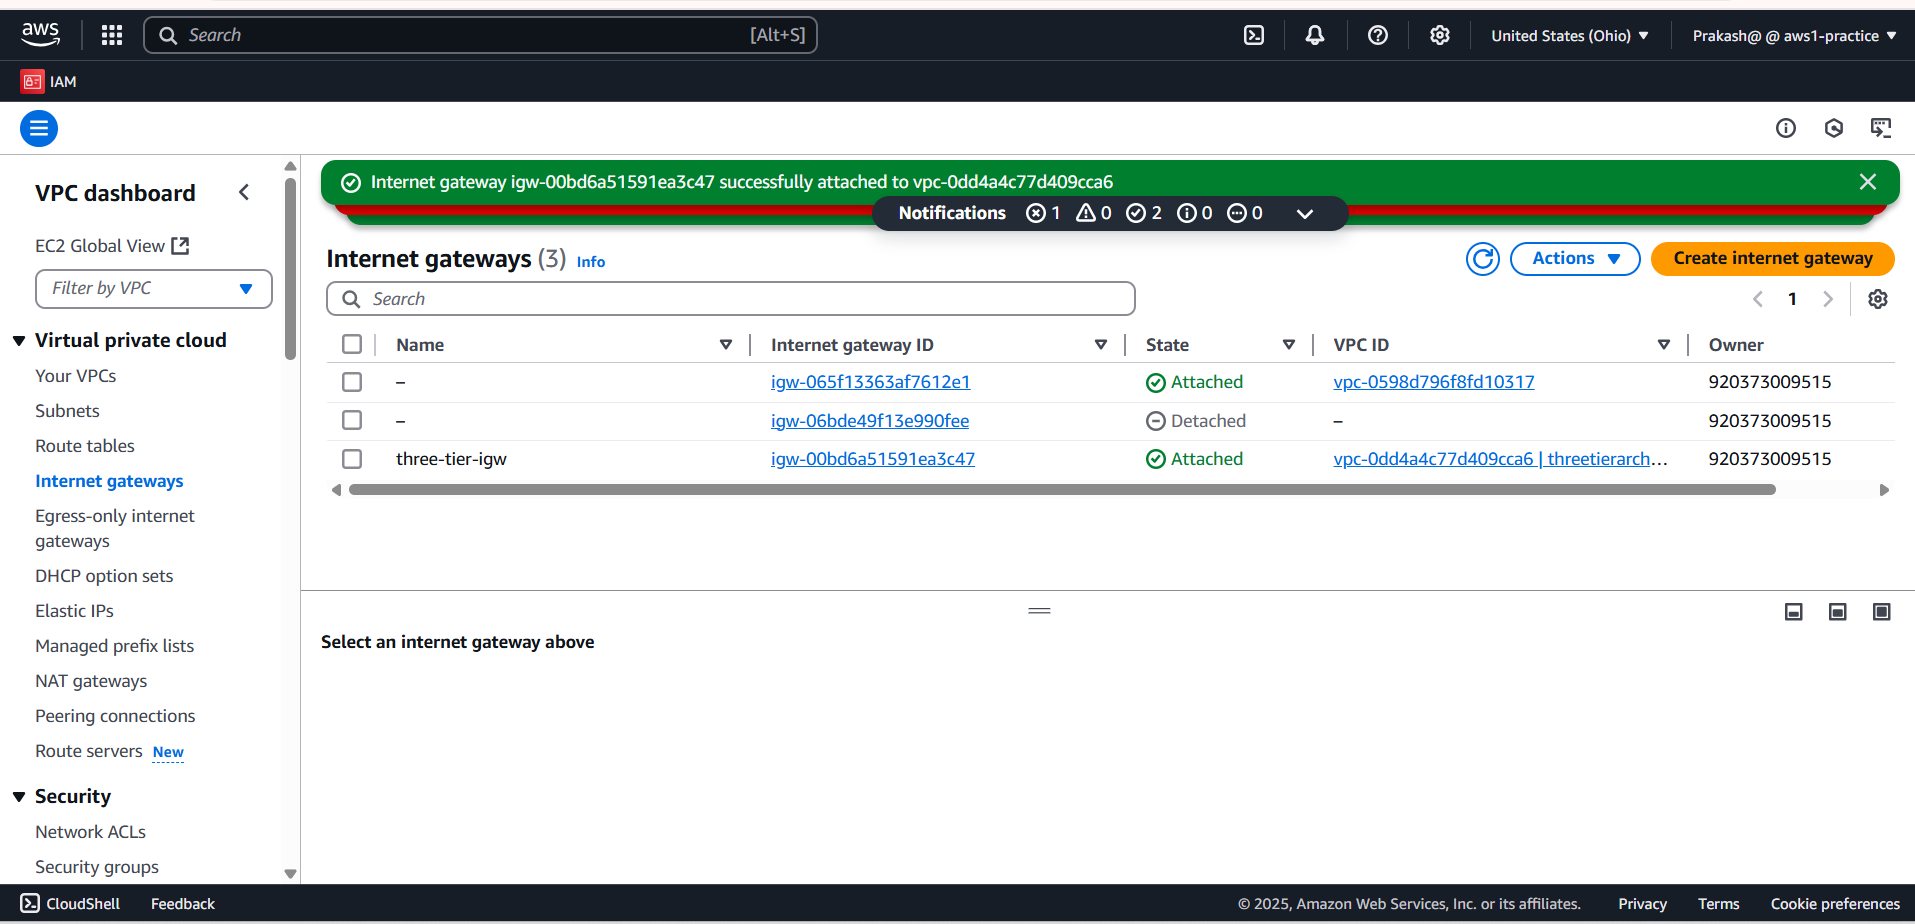Open the Prakash account menu

1794,35
